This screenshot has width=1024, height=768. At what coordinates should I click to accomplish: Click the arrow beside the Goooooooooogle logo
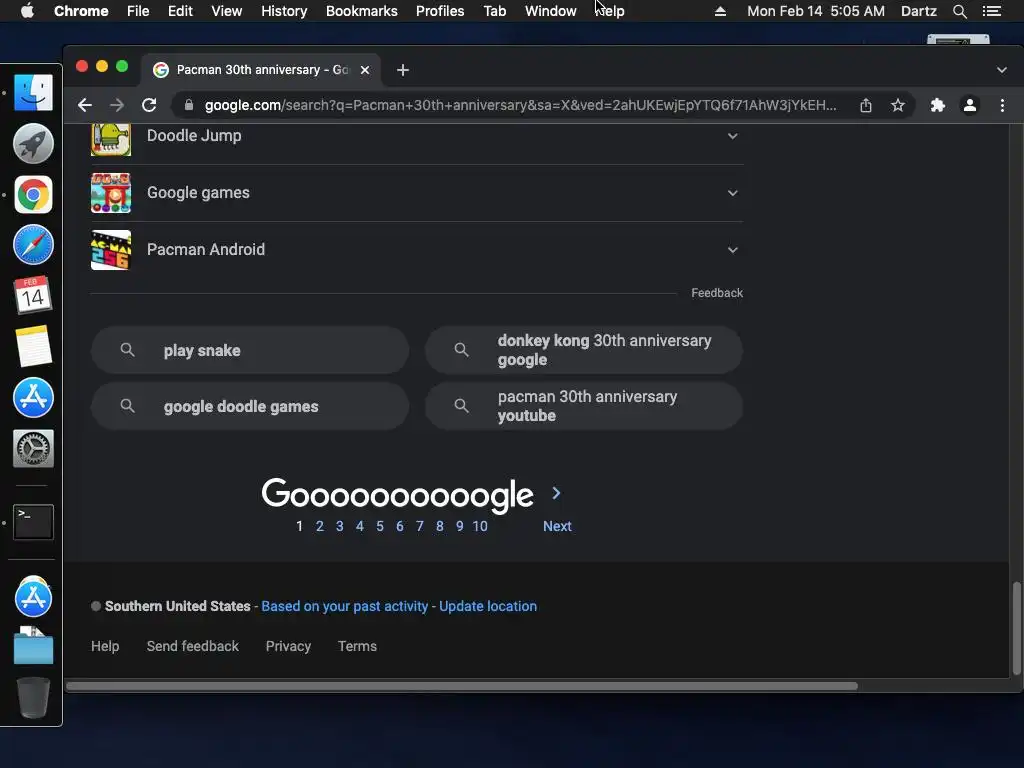point(556,493)
